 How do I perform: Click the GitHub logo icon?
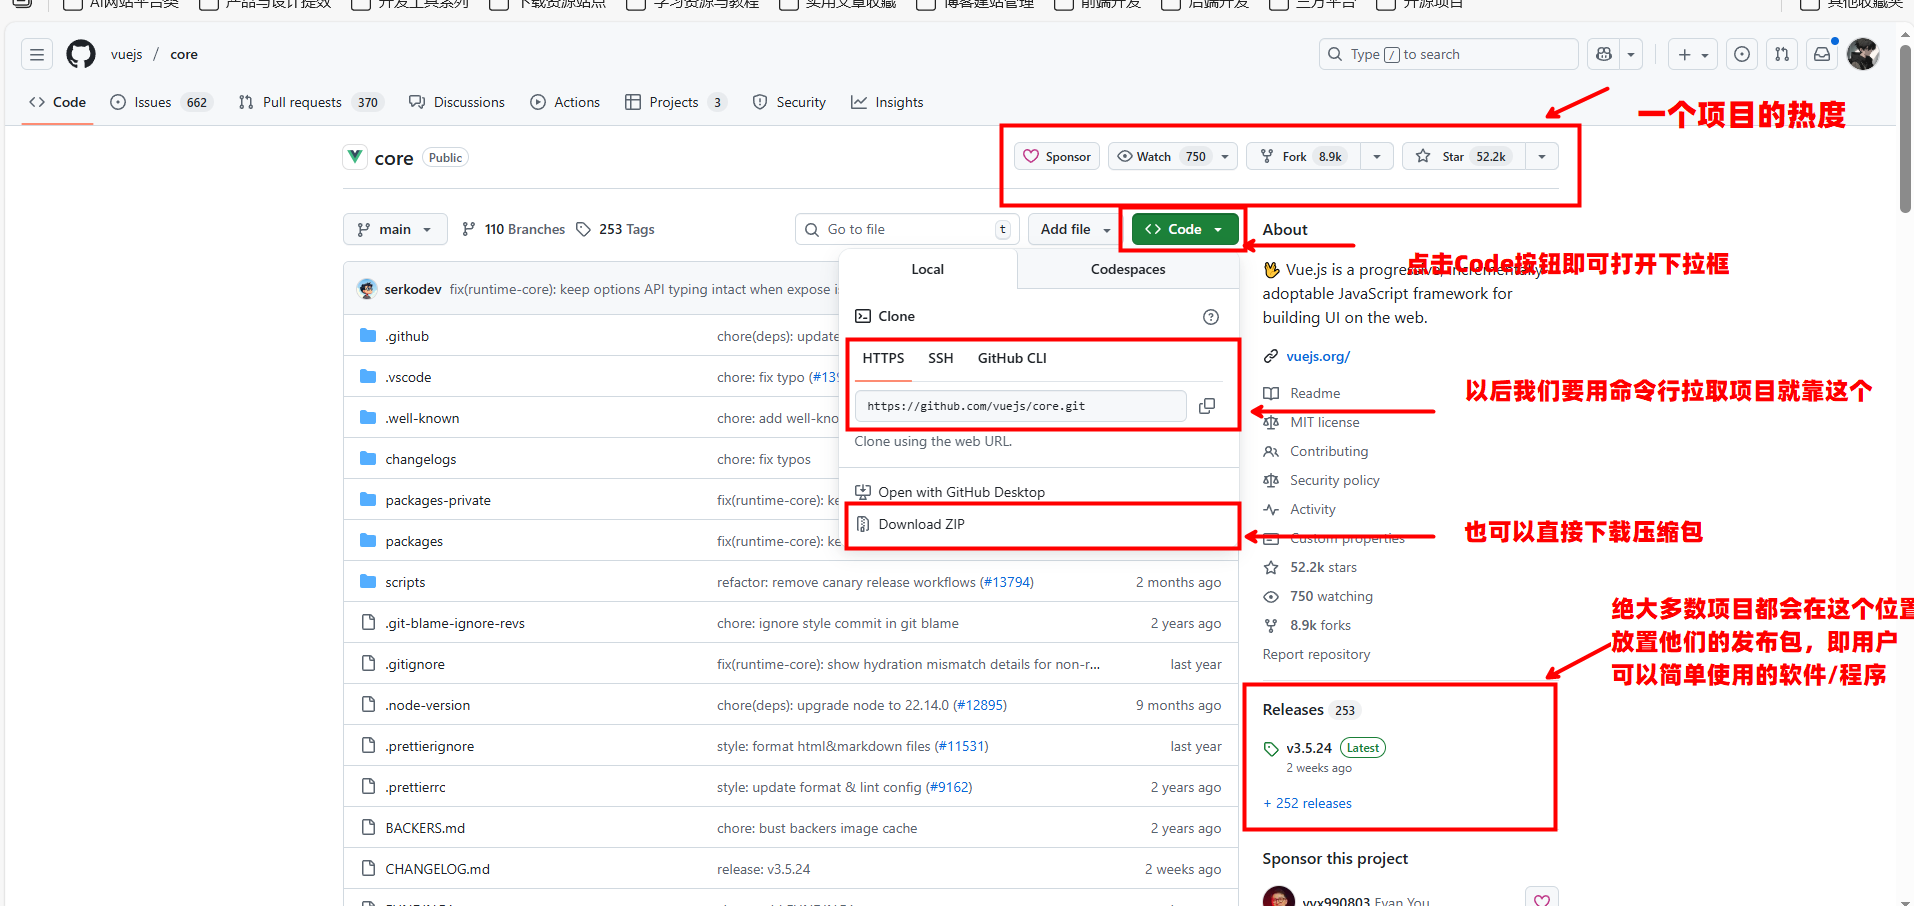point(81,54)
